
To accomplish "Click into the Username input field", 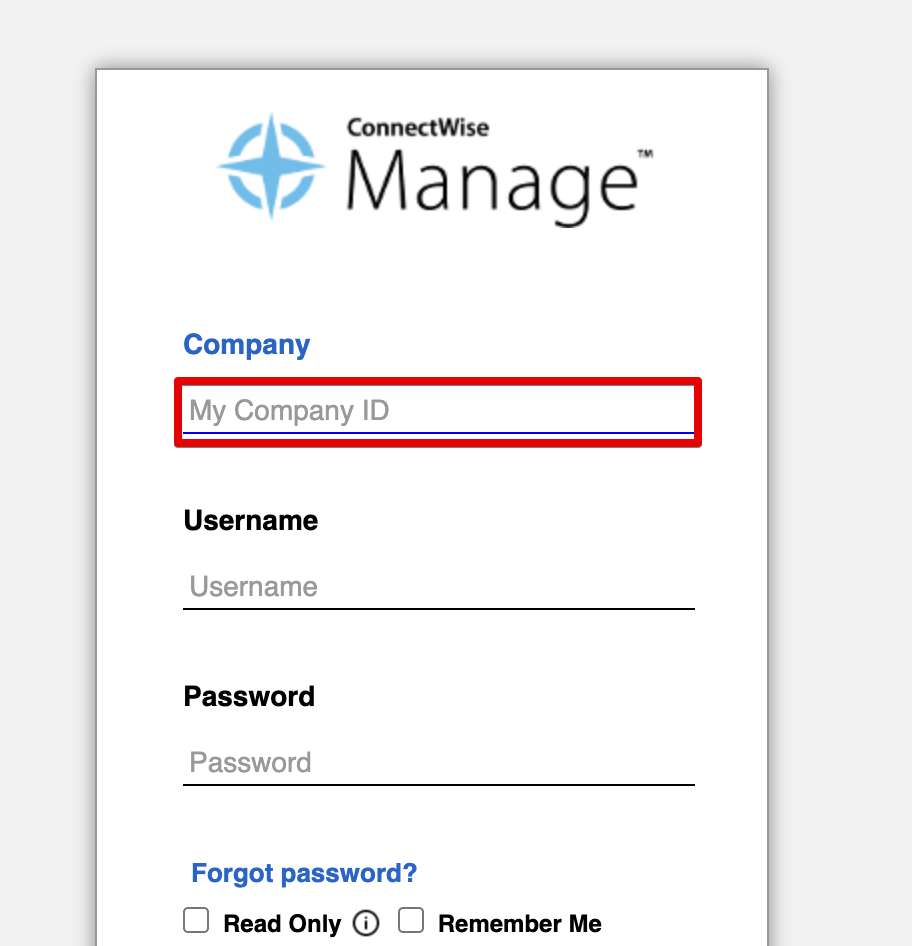I will pyautogui.click(x=438, y=586).
